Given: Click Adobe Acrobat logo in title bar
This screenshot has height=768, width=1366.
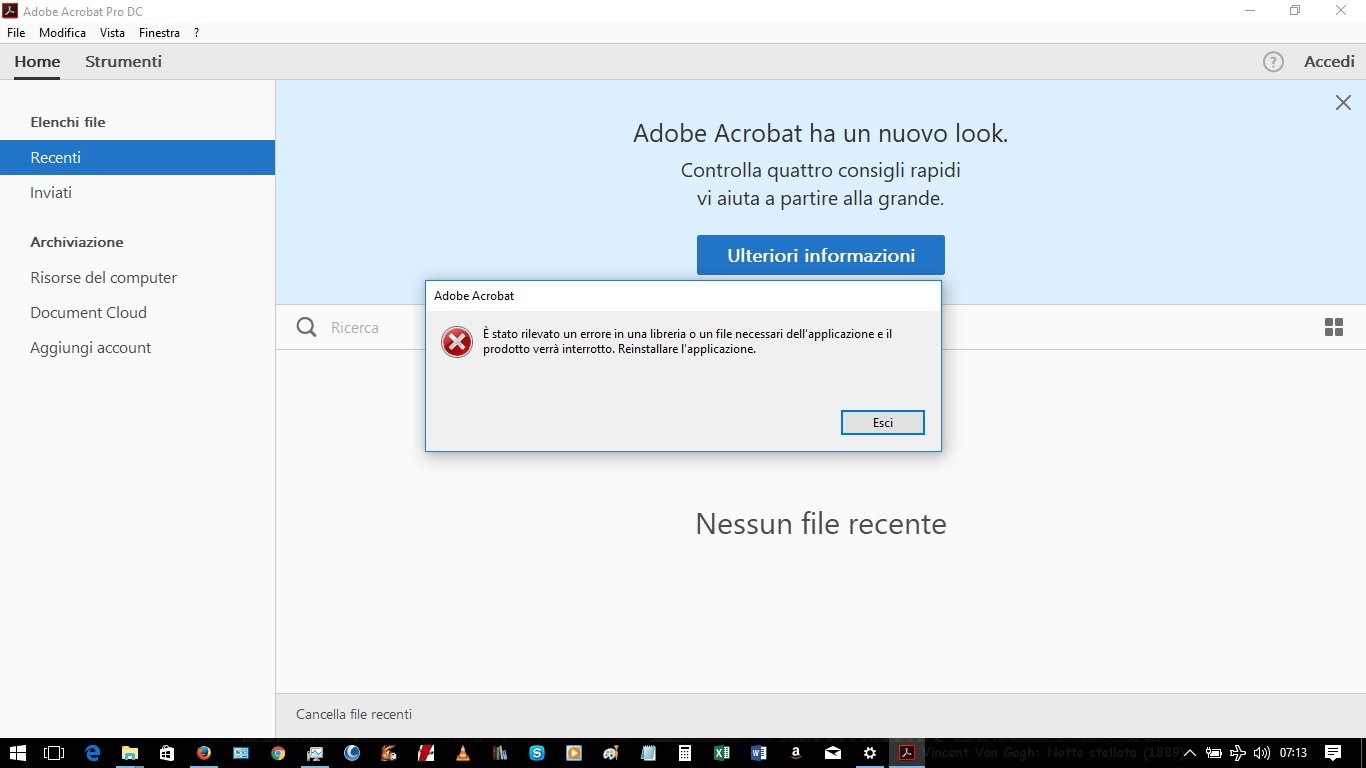Looking at the screenshot, I should pos(11,11).
